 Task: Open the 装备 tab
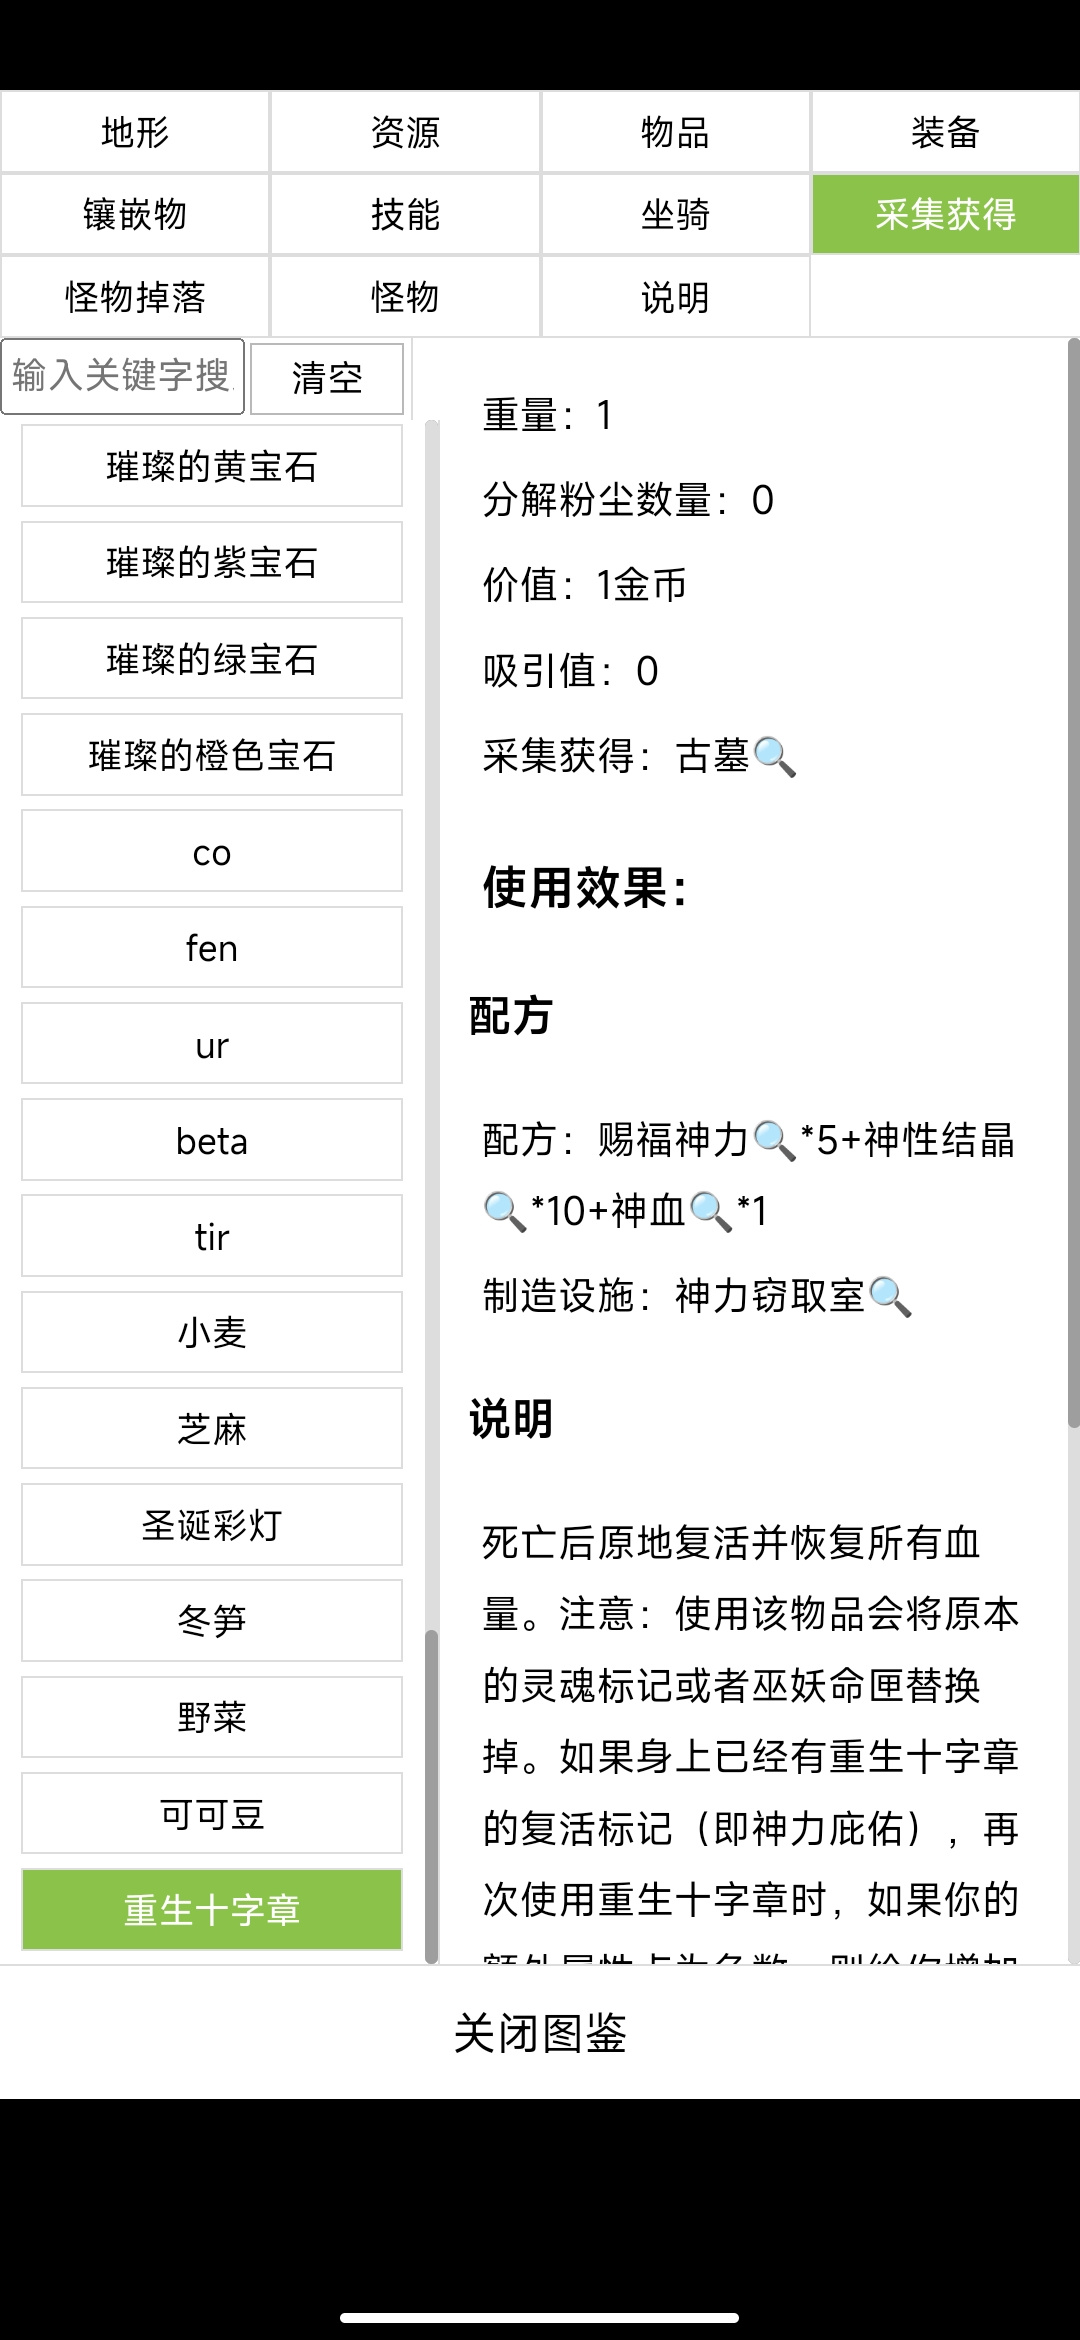(x=945, y=132)
